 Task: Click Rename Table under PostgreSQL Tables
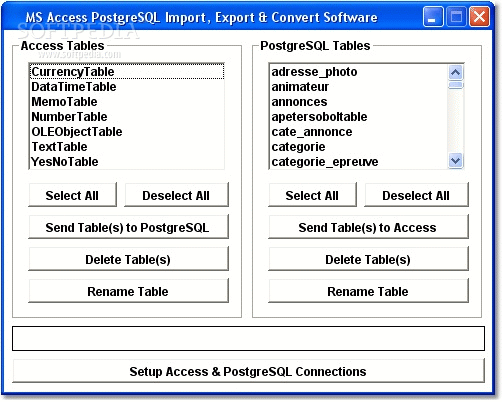tap(368, 291)
